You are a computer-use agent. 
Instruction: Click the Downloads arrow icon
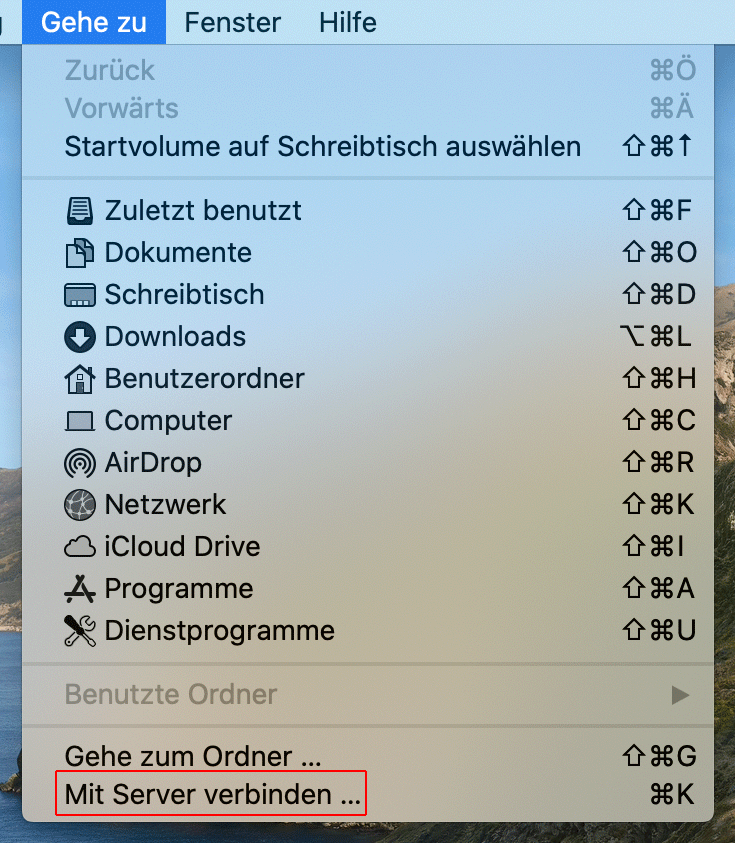(x=80, y=337)
